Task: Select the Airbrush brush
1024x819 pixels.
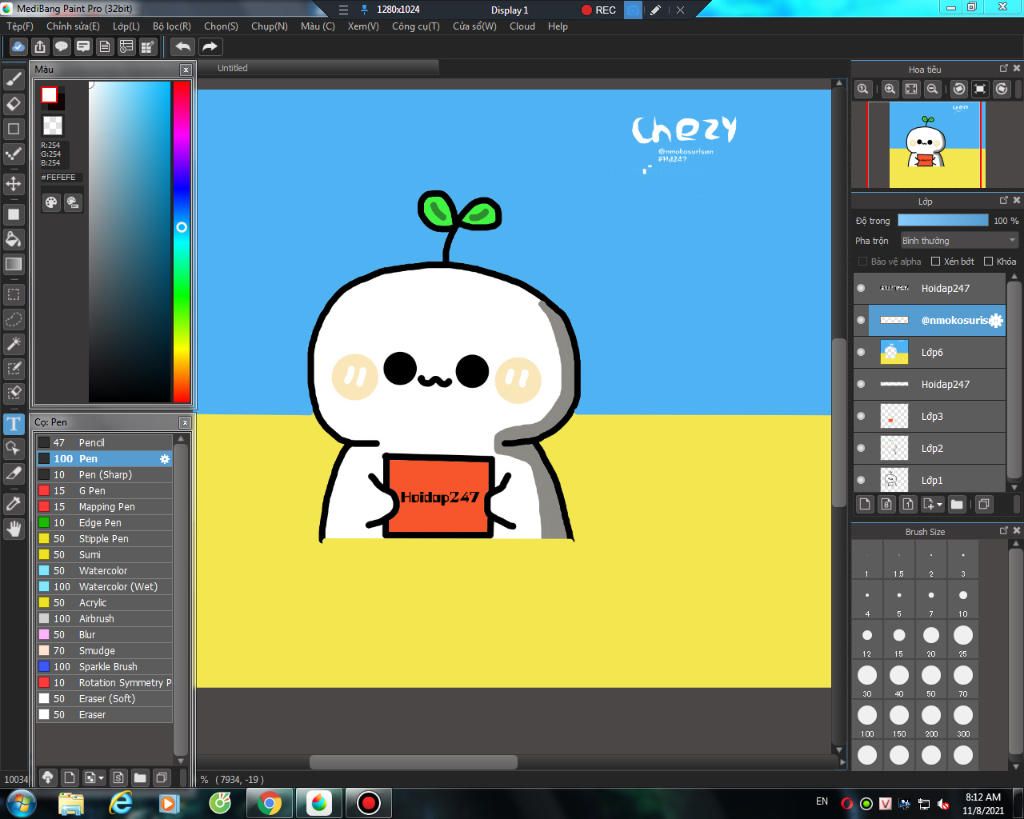Action: point(104,618)
